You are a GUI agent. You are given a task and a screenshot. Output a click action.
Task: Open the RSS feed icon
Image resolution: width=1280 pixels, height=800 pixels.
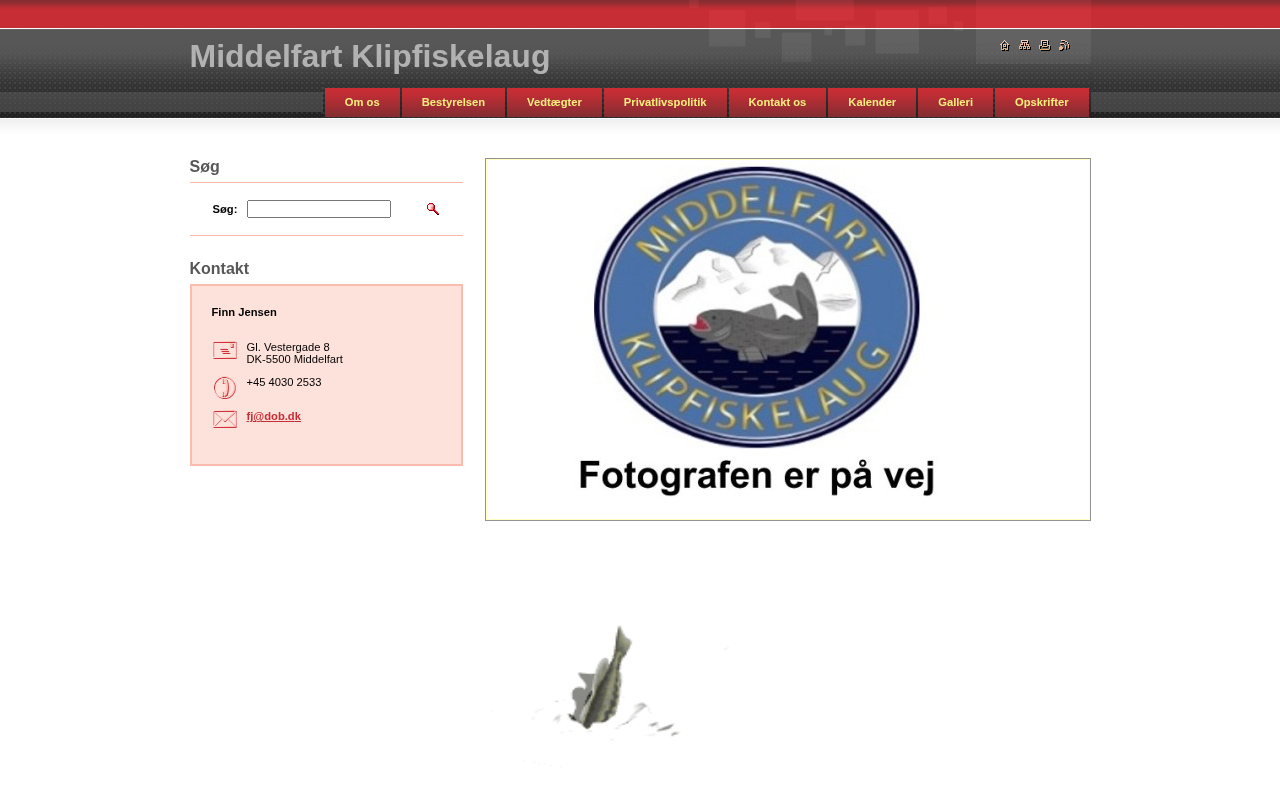[1064, 45]
